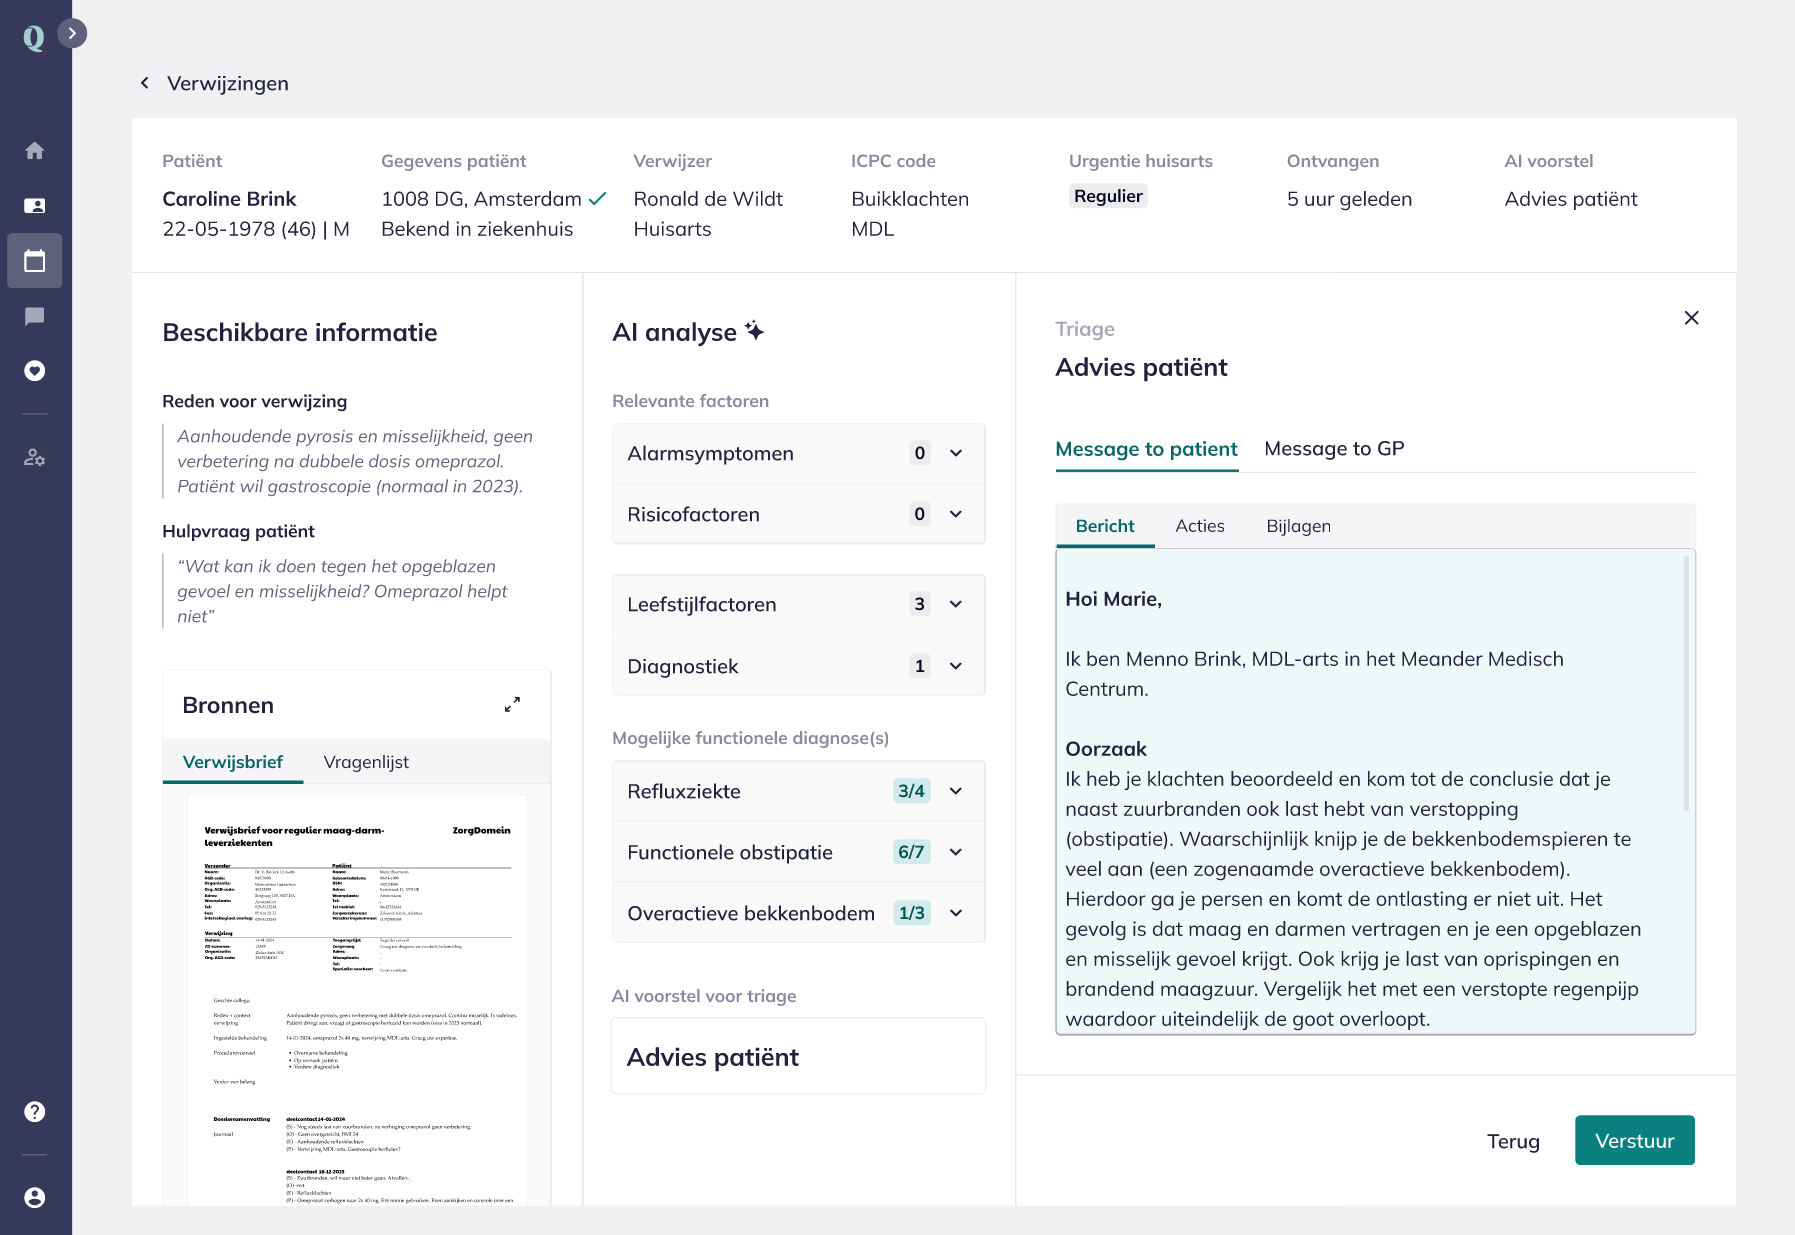
Task: Click the 3/4 score badge for Refluxziekte
Action: coord(911,791)
